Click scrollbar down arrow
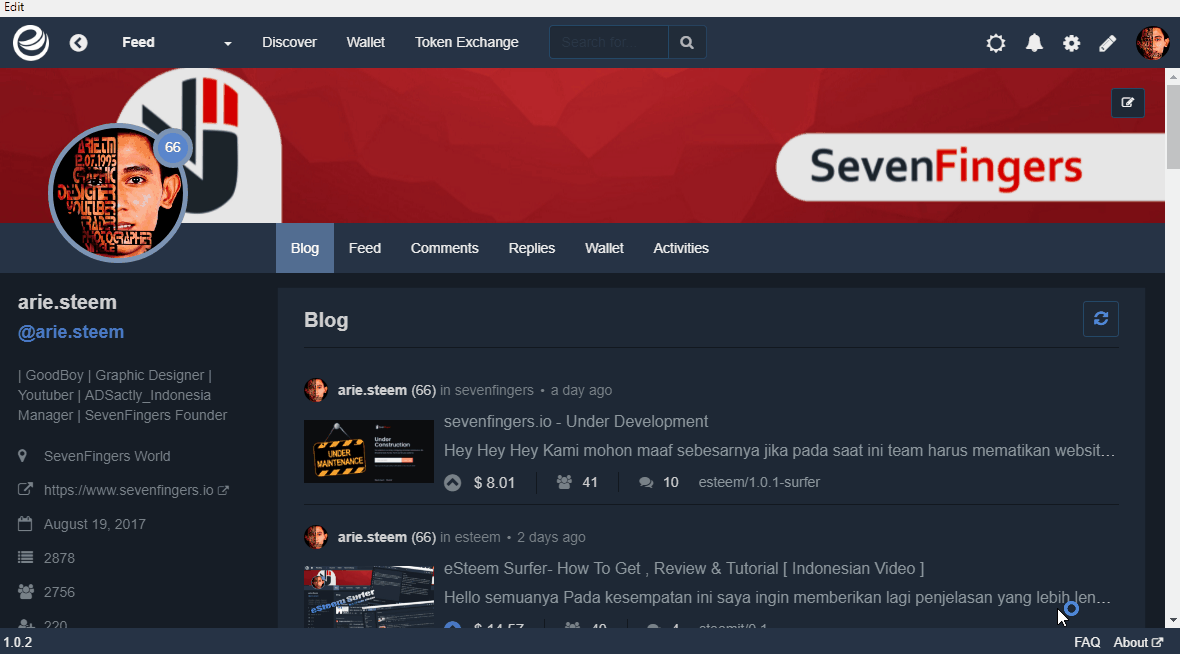Viewport: 1180px width, 654px height. pyautogui.click(x=1172, y=621)
